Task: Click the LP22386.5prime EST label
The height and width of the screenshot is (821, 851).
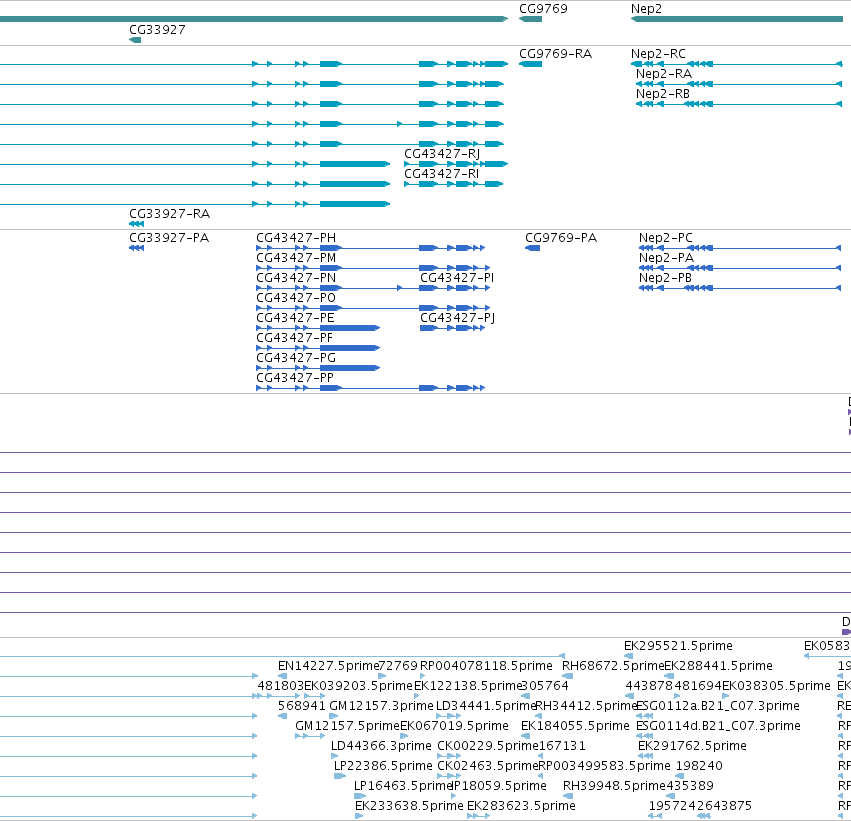Action: (x=383, y=766)
